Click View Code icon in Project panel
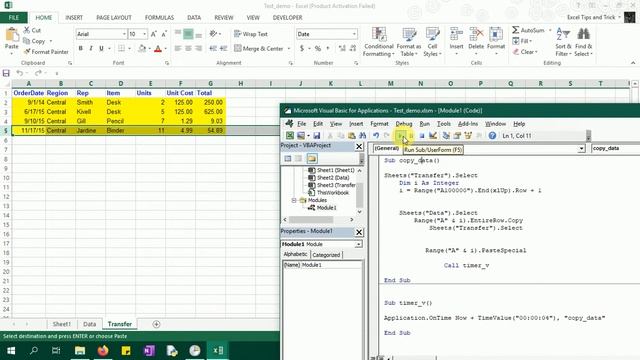The width and height of the screenshot is (640, 360). tap(288, 158)
